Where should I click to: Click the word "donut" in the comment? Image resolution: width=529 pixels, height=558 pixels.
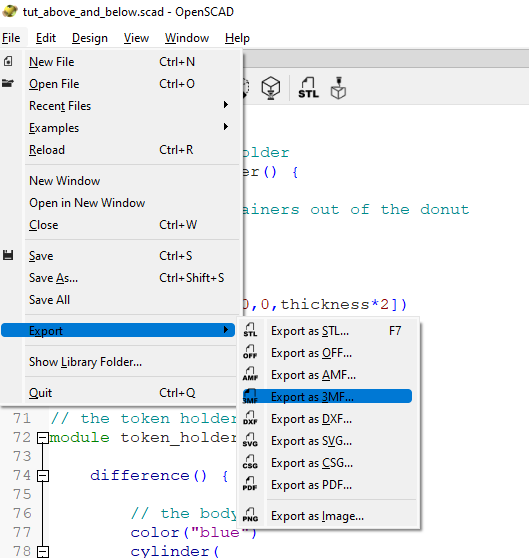(x=445, y=209)
